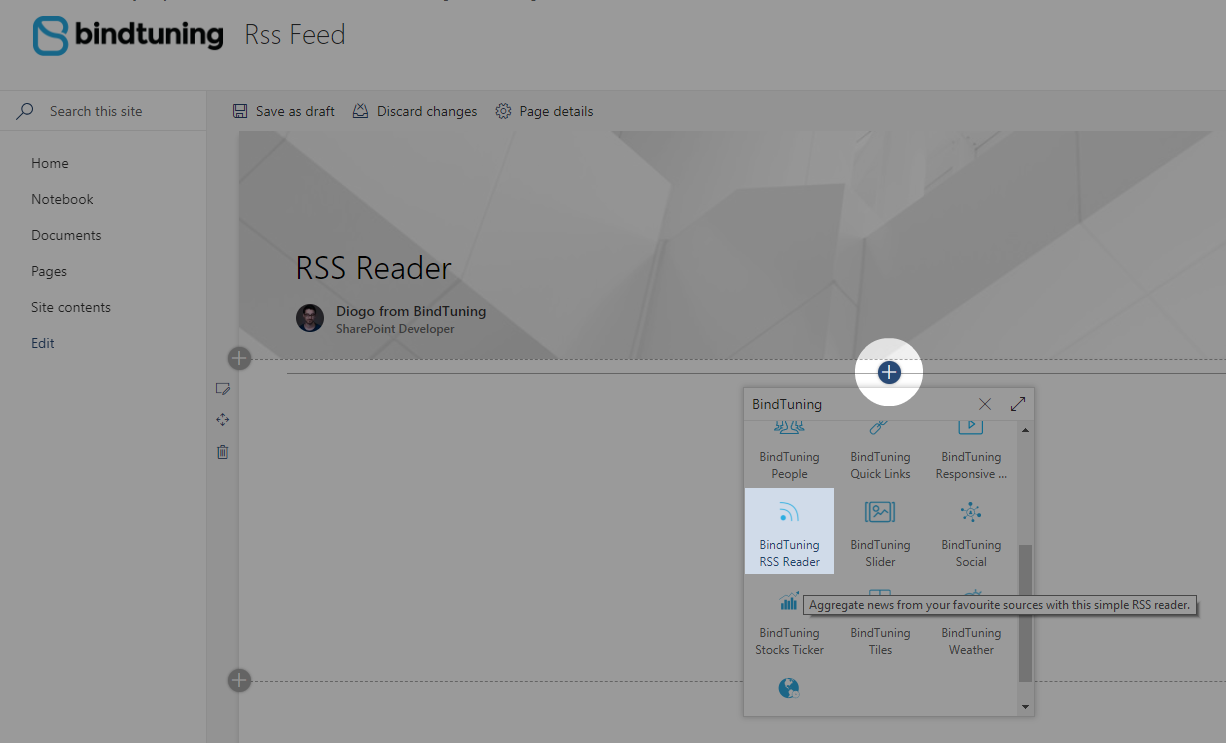Expand the web part picker to full size
Image resolution: width=1226 pixels, height=743 pixels.
click(1018, 404)
